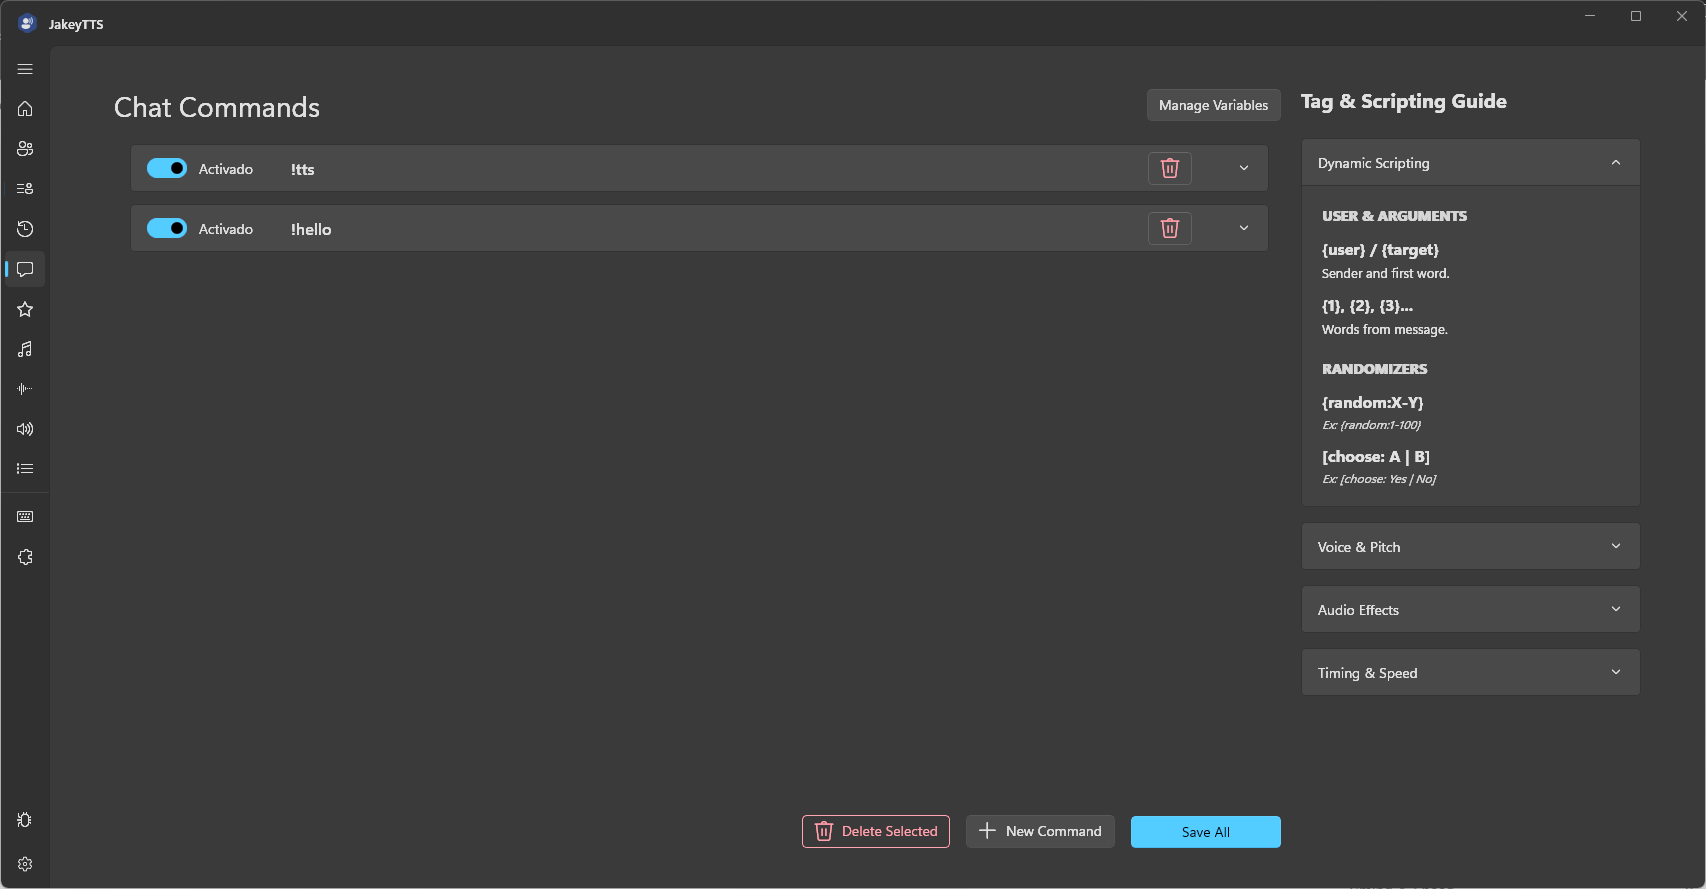Viewport: 1706px width, 889px height.
Task: Minimize the JakeyTTS window
Action: tap(1590, 16)
